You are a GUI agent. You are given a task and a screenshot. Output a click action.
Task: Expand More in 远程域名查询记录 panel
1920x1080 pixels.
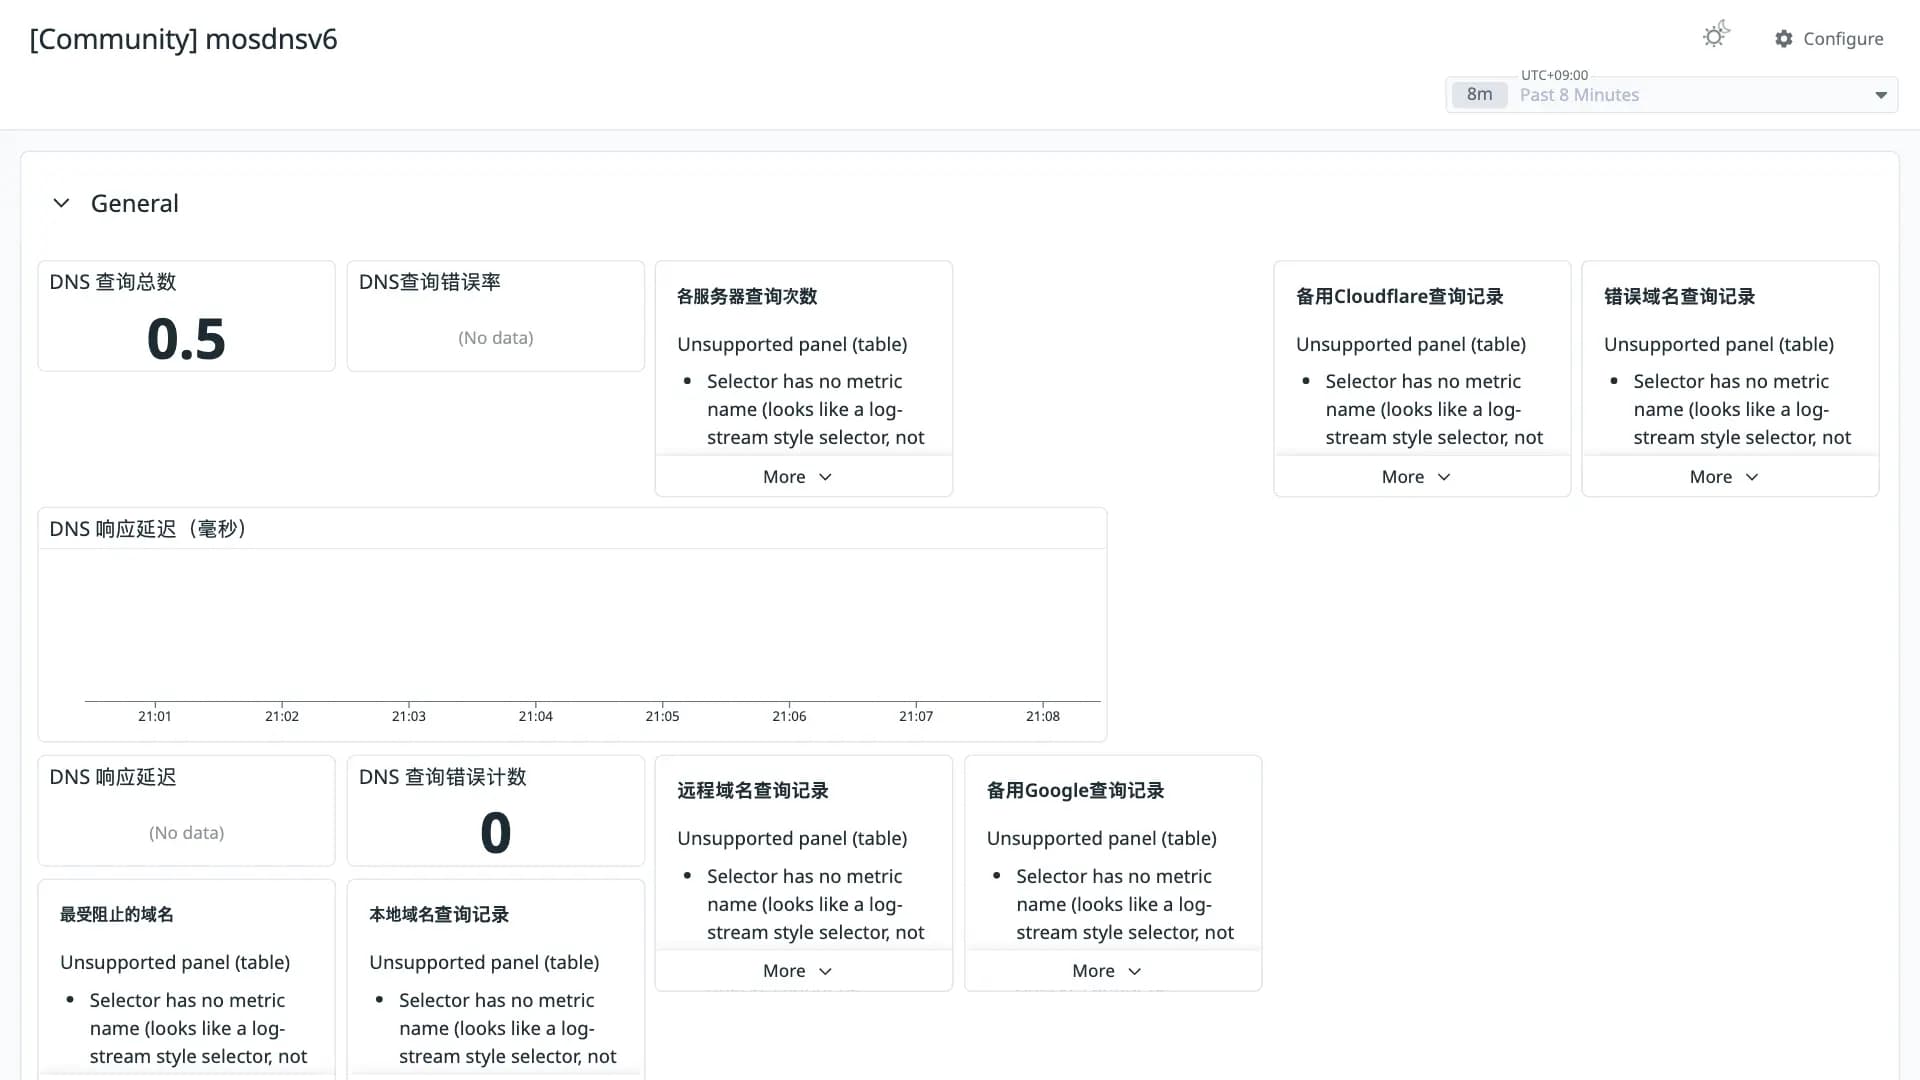click(797, 971)
